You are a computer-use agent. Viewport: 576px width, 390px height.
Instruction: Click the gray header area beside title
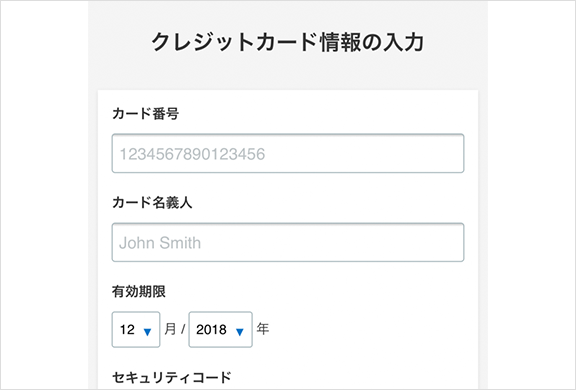456,41
